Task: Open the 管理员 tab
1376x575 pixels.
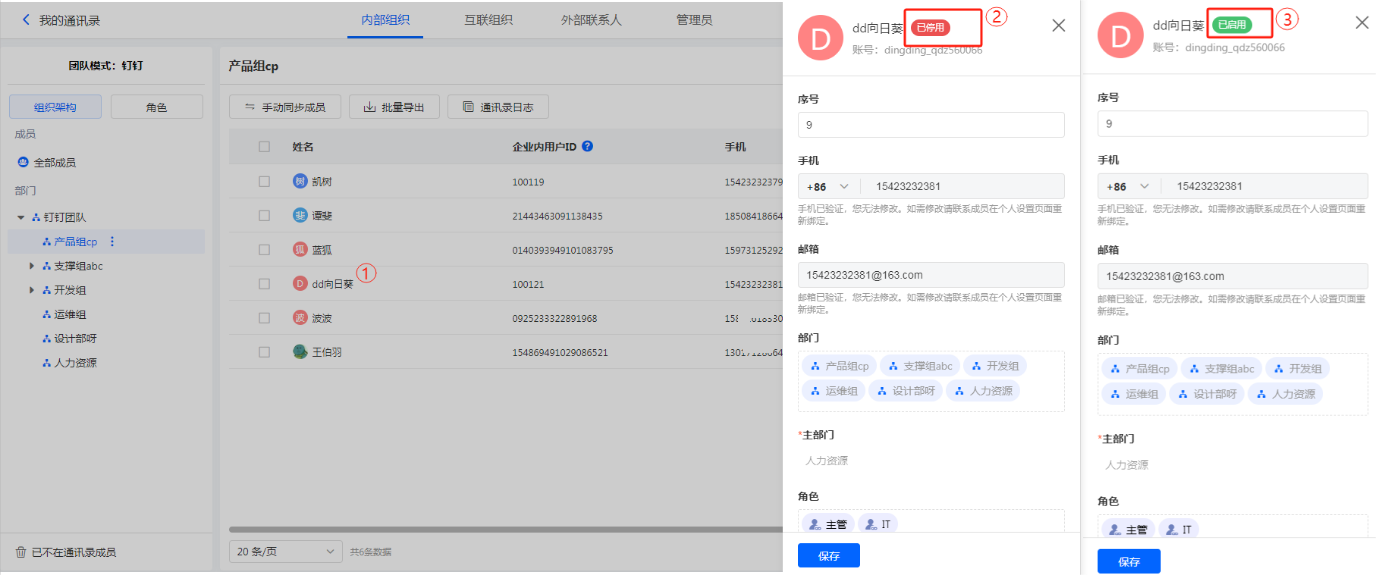Action: tap(694, 20)
